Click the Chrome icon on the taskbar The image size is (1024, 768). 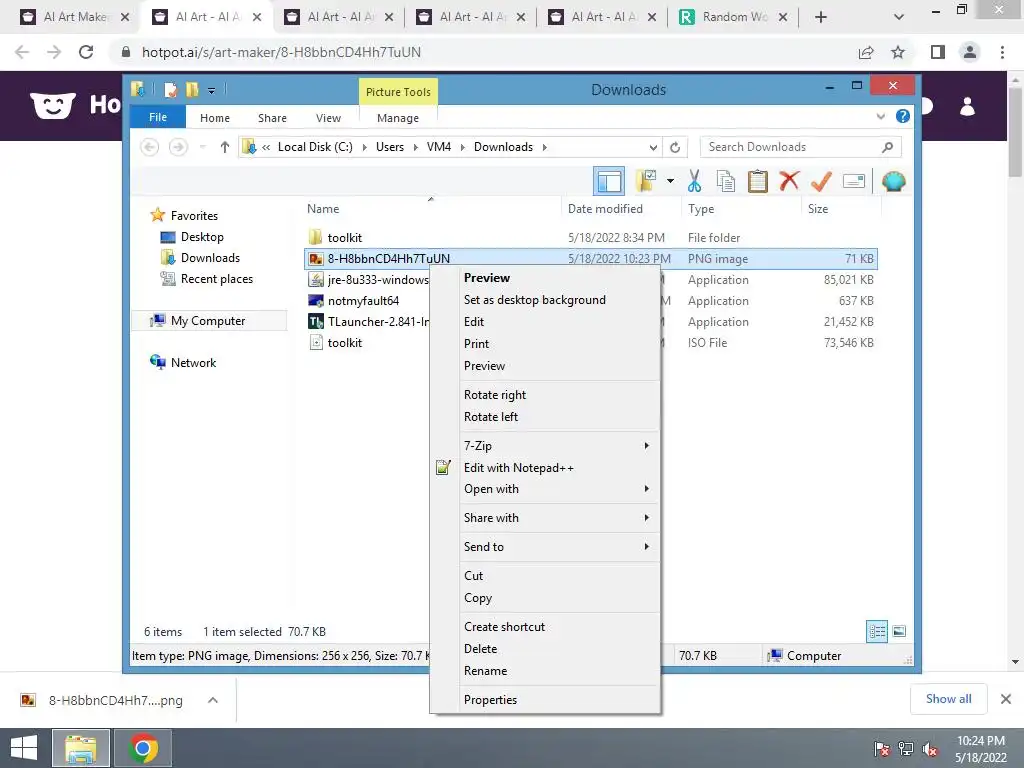point(143,748)
